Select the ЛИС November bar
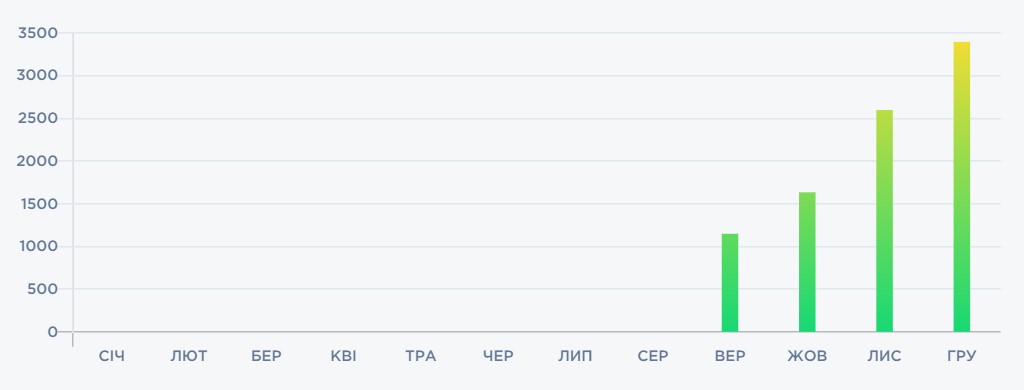 [x=884, y=221]
